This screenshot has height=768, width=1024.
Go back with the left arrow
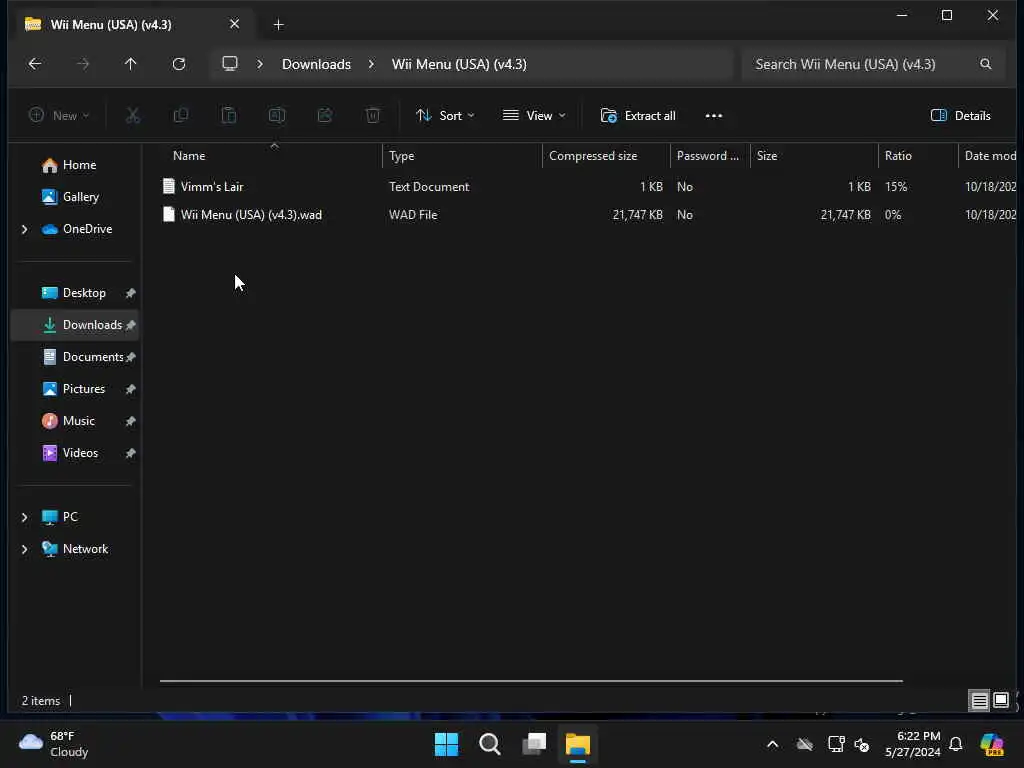35,64
